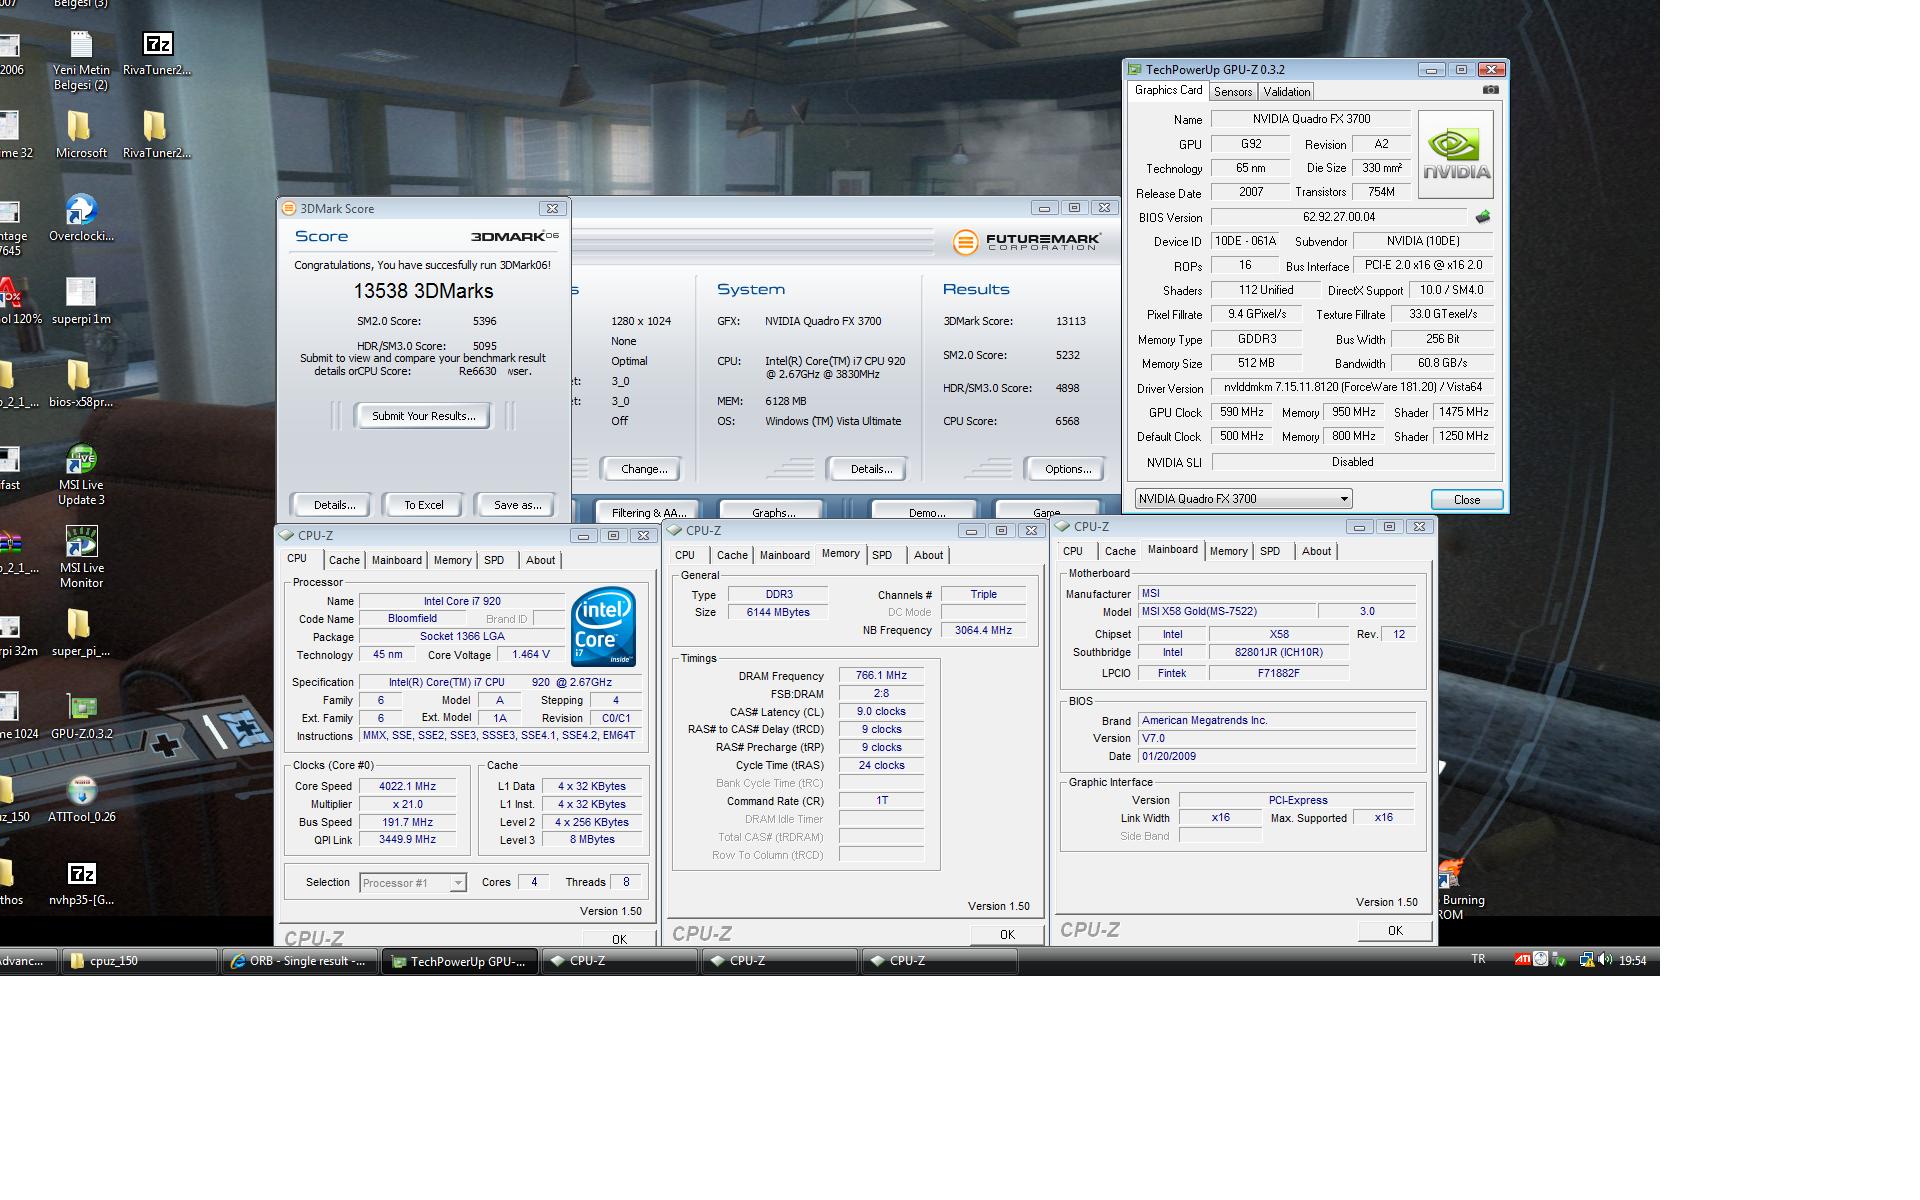Click Details button under System section
This screenshot has width=1920, height=1200.
coord(871,469)
